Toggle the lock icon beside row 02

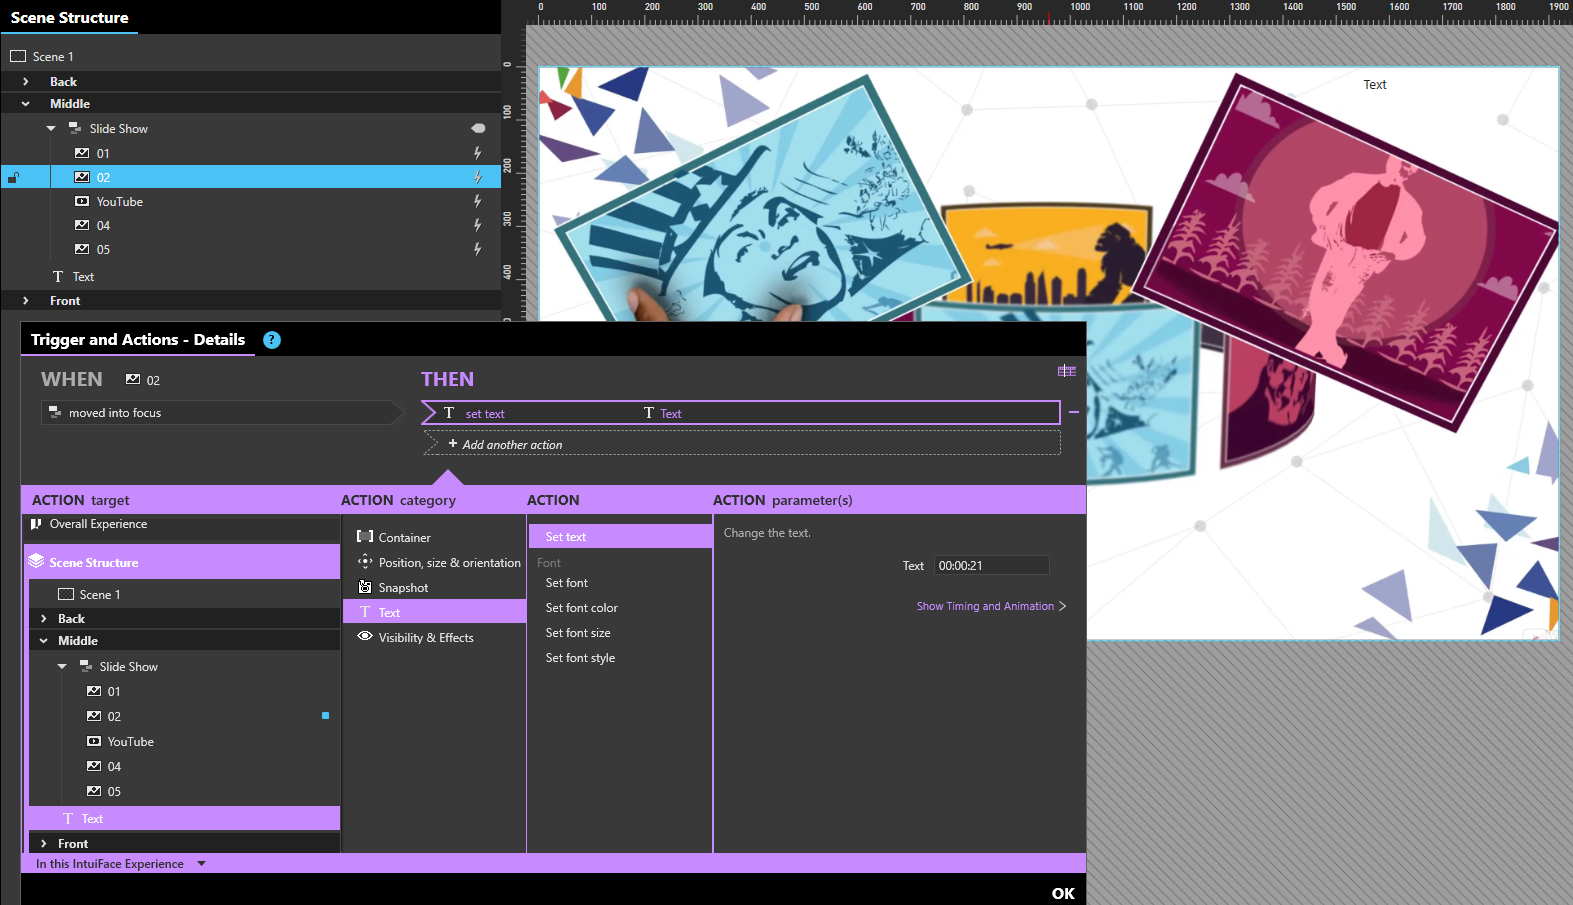coord(14,178)
